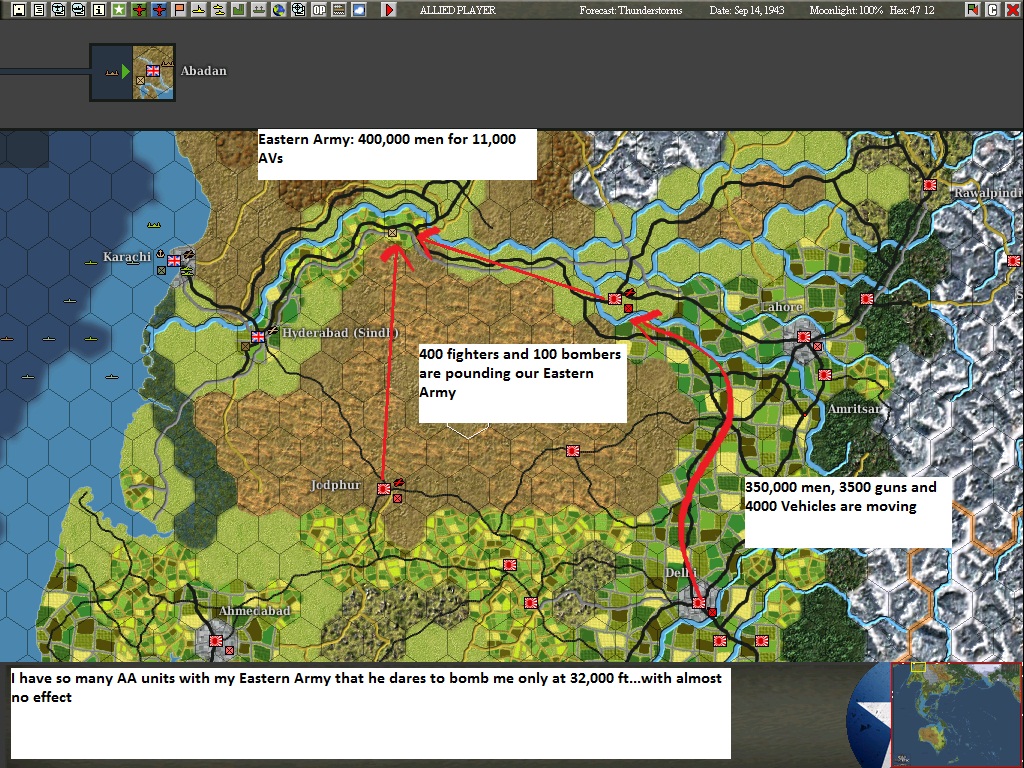Open bases list with orange flag icon
Viewport: 1024px width, 768px height.
(x=179, y=10)
